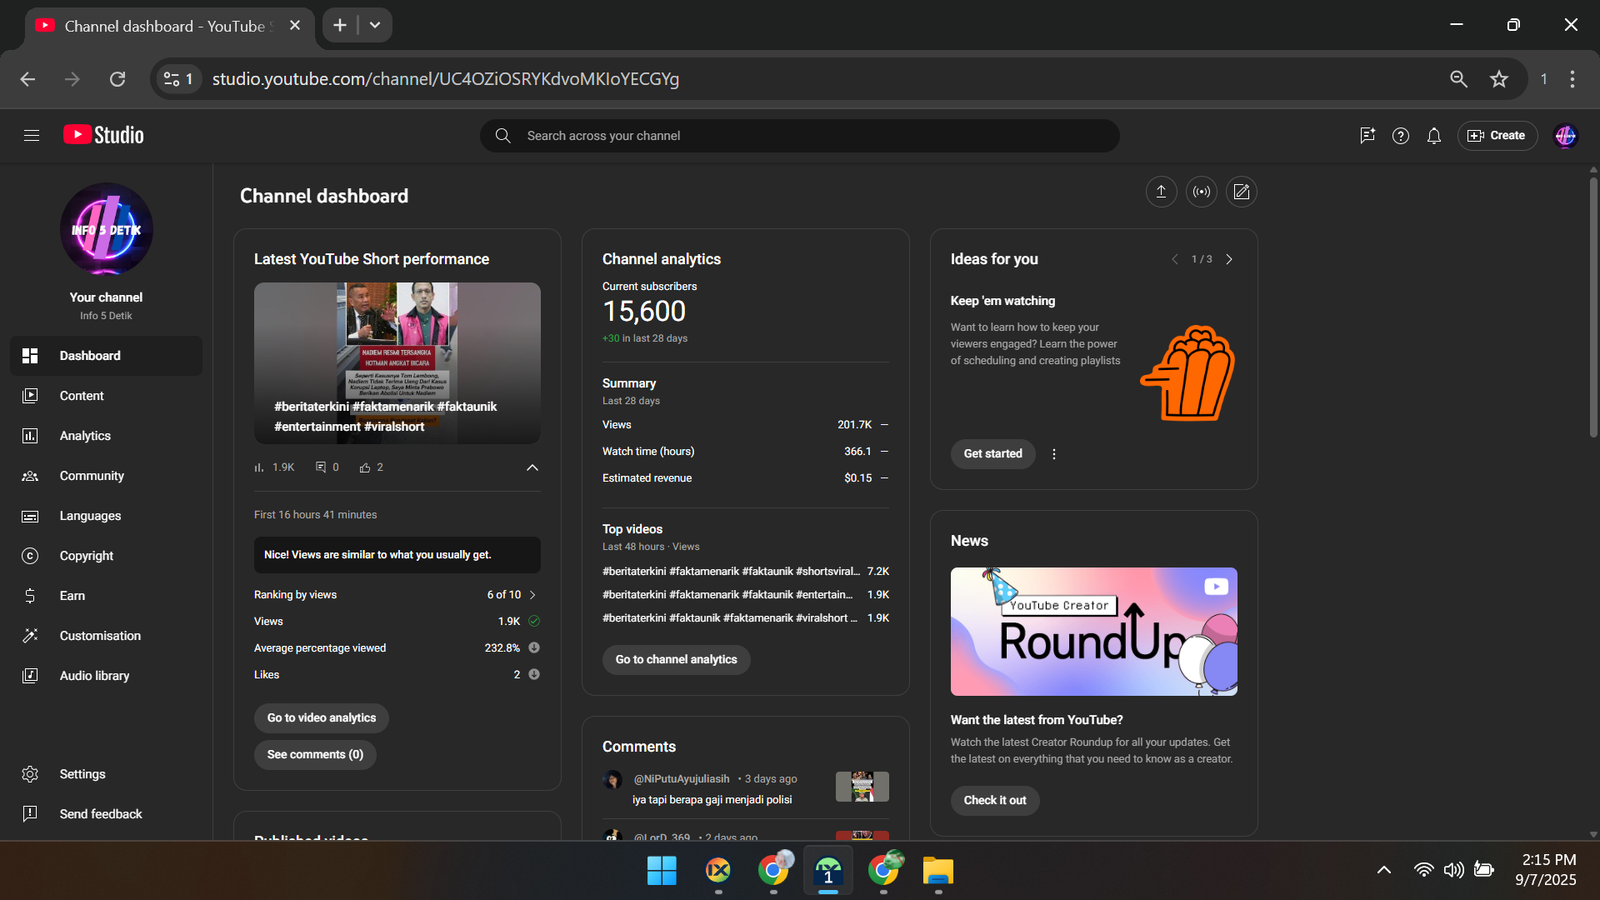Open Analytics in the sidebar
The width and height of the screenshot is (1600, 900).
[x=85, y=436]
